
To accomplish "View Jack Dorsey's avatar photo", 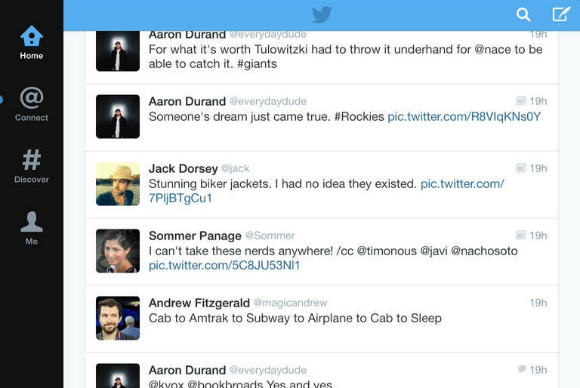I will click(118, 184).
